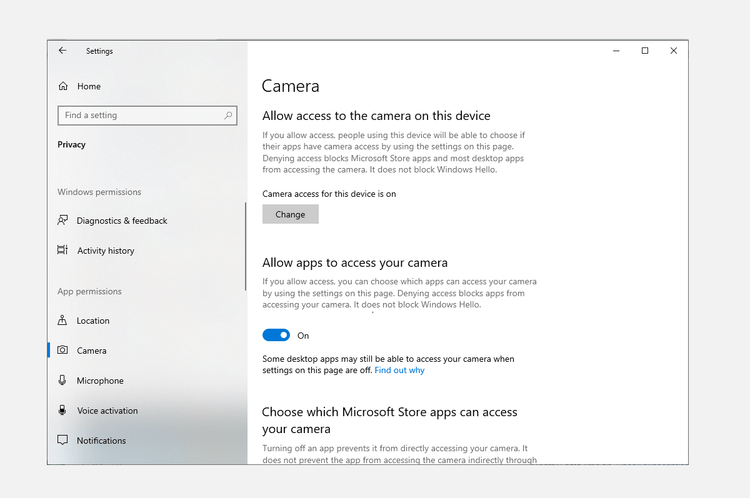Click the Notifications icon in sidebar
Image resolution: width=750 pixels, height=498 pixels.
[x=63, y=440]
